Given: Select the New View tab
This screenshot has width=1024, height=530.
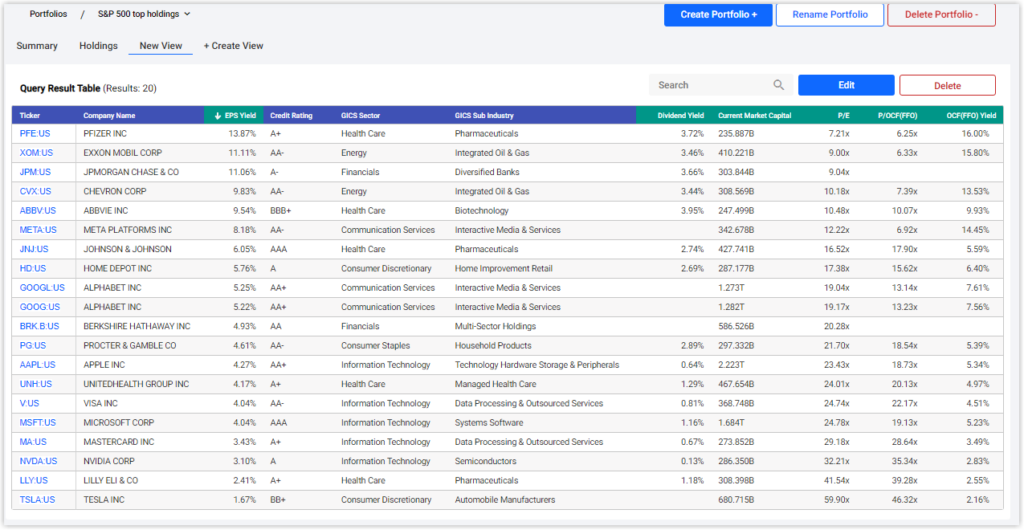Looking at the screenshot, I should pyautogui.click(x=161, y=46).
